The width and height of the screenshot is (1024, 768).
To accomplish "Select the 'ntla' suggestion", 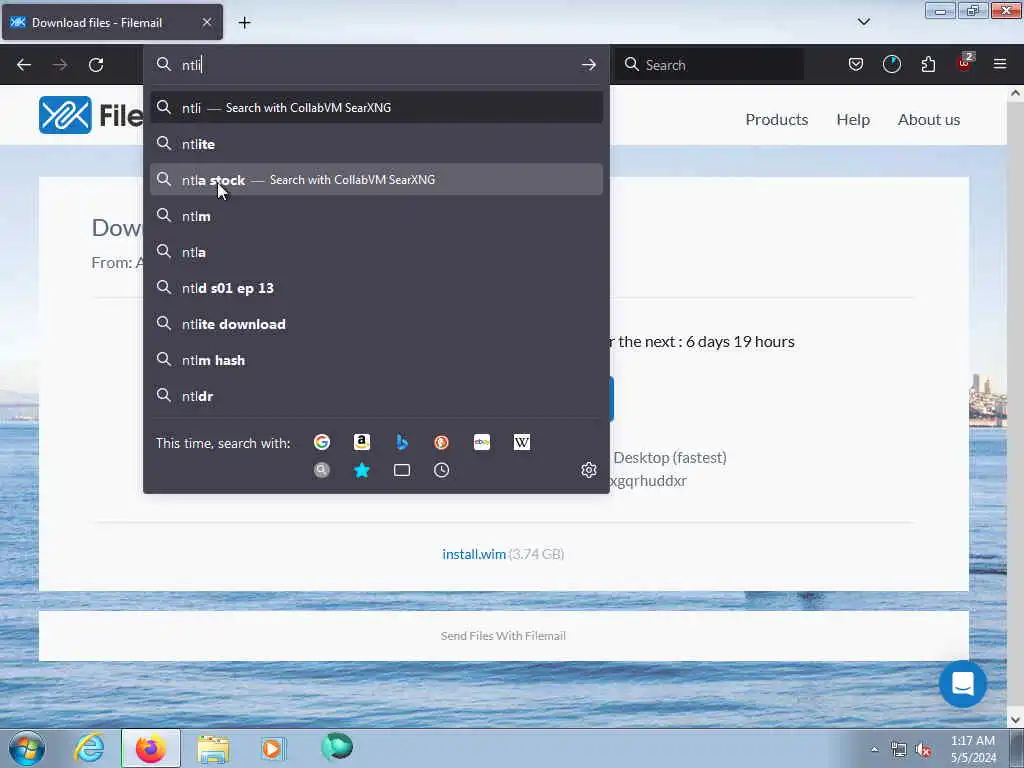I will pos(376,252).
